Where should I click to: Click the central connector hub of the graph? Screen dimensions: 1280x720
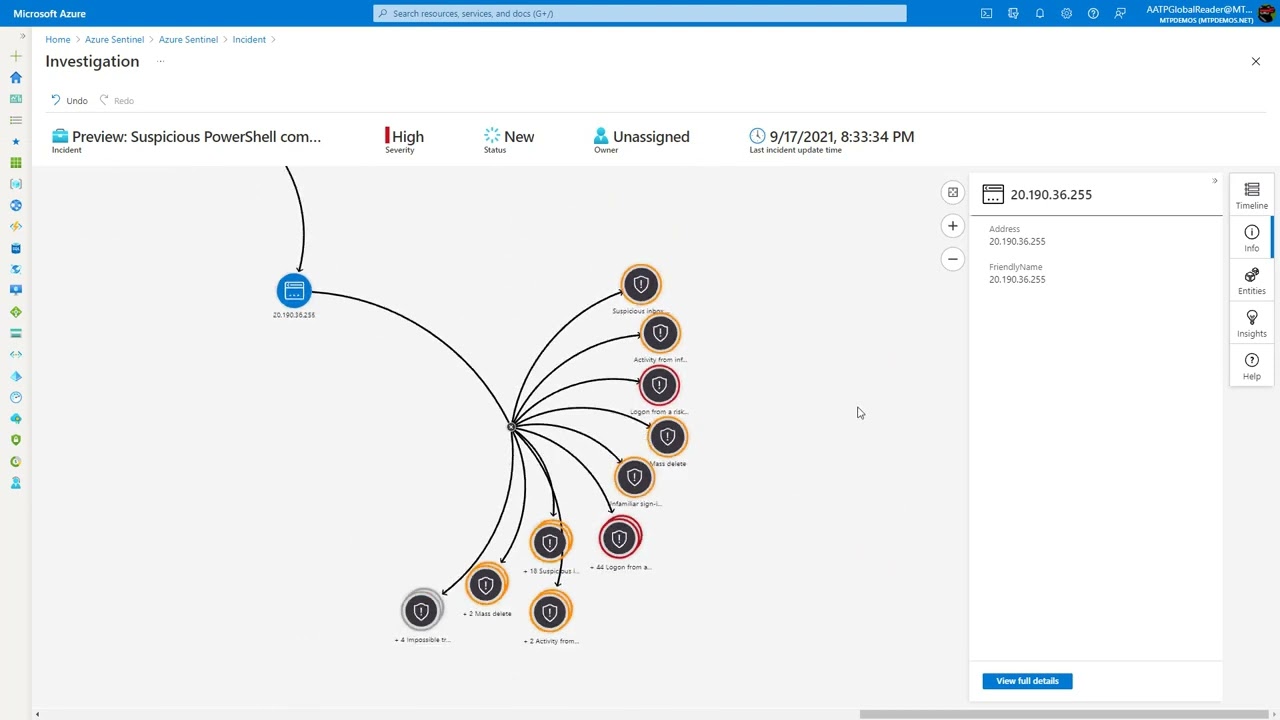tap(511, 427)
